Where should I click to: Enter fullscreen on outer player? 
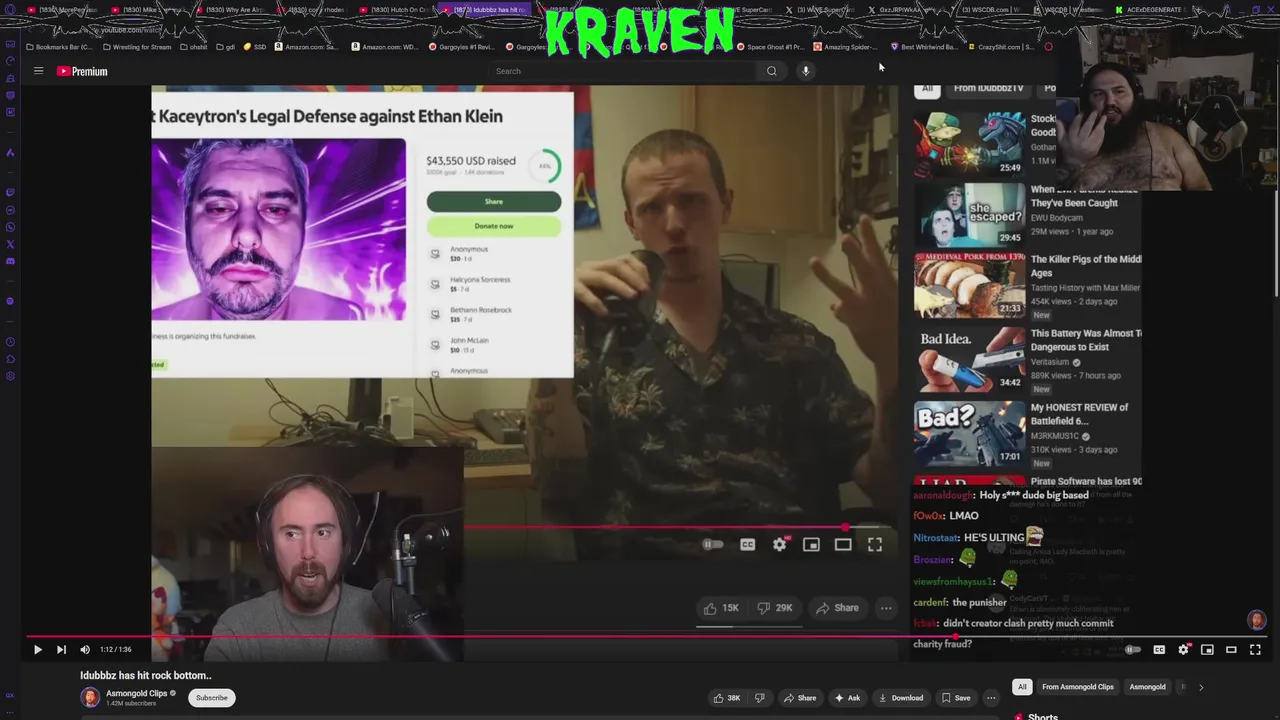click(1255, 650)
